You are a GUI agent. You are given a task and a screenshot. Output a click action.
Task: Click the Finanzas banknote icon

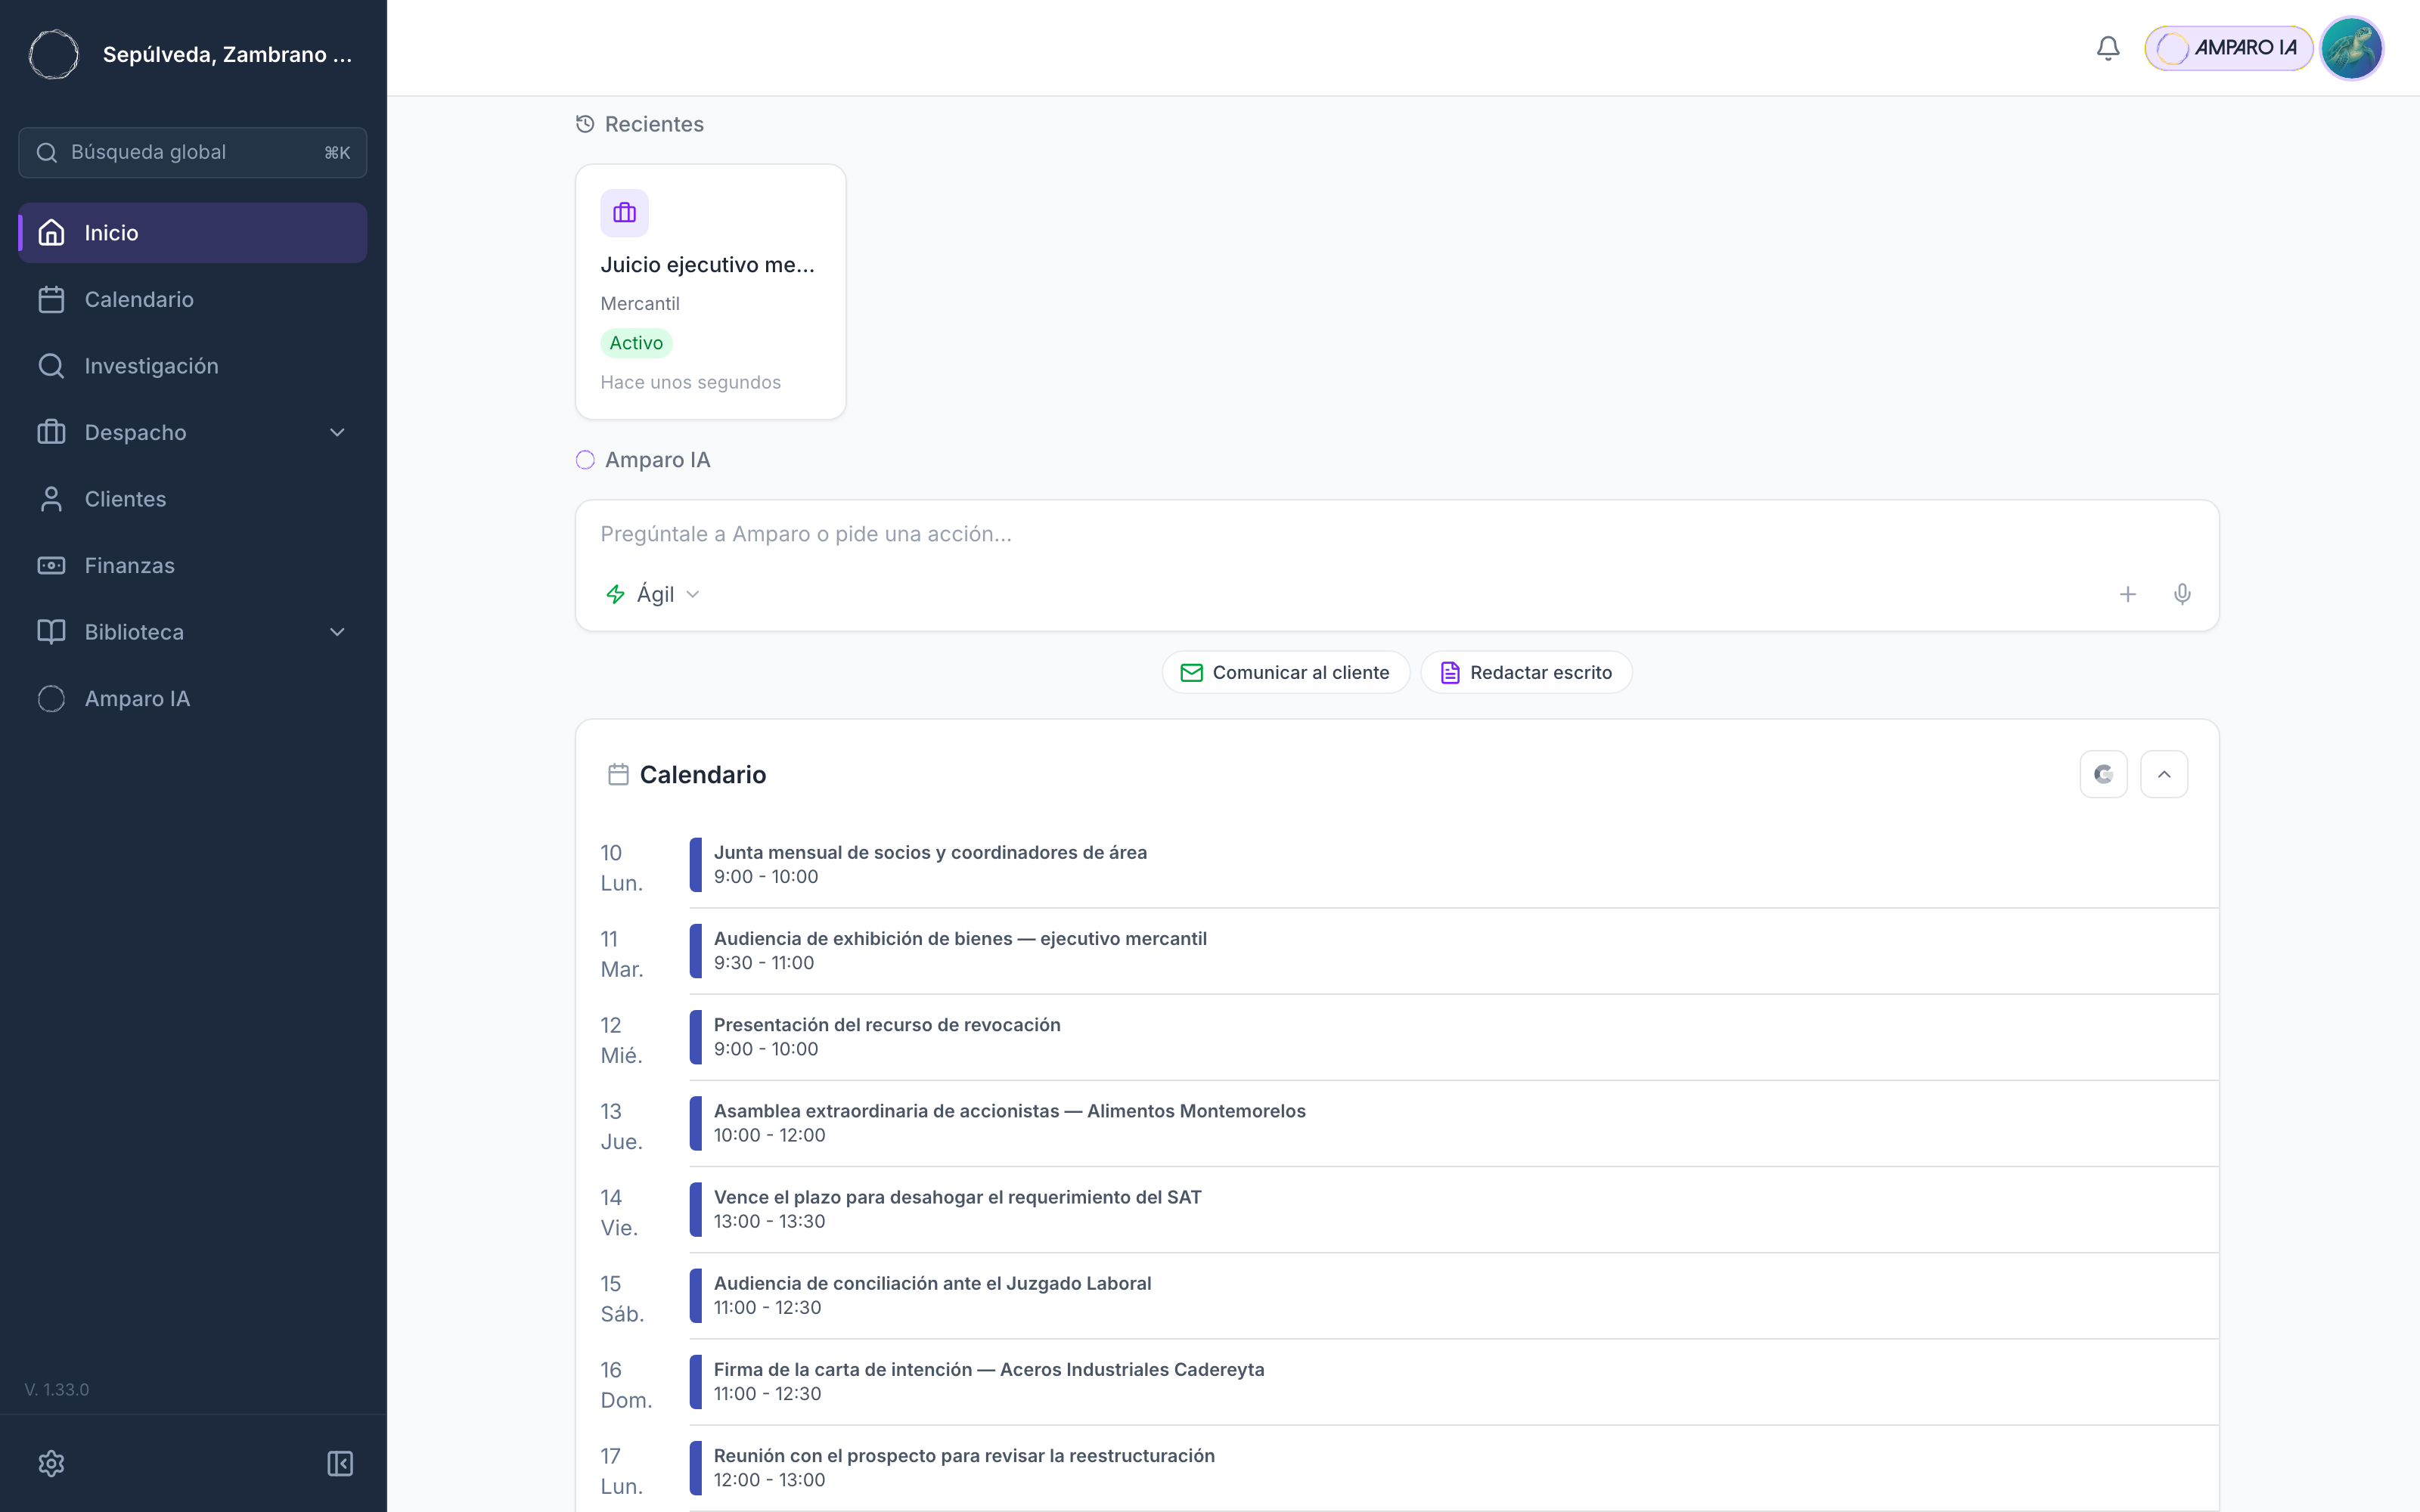[51, 565]
